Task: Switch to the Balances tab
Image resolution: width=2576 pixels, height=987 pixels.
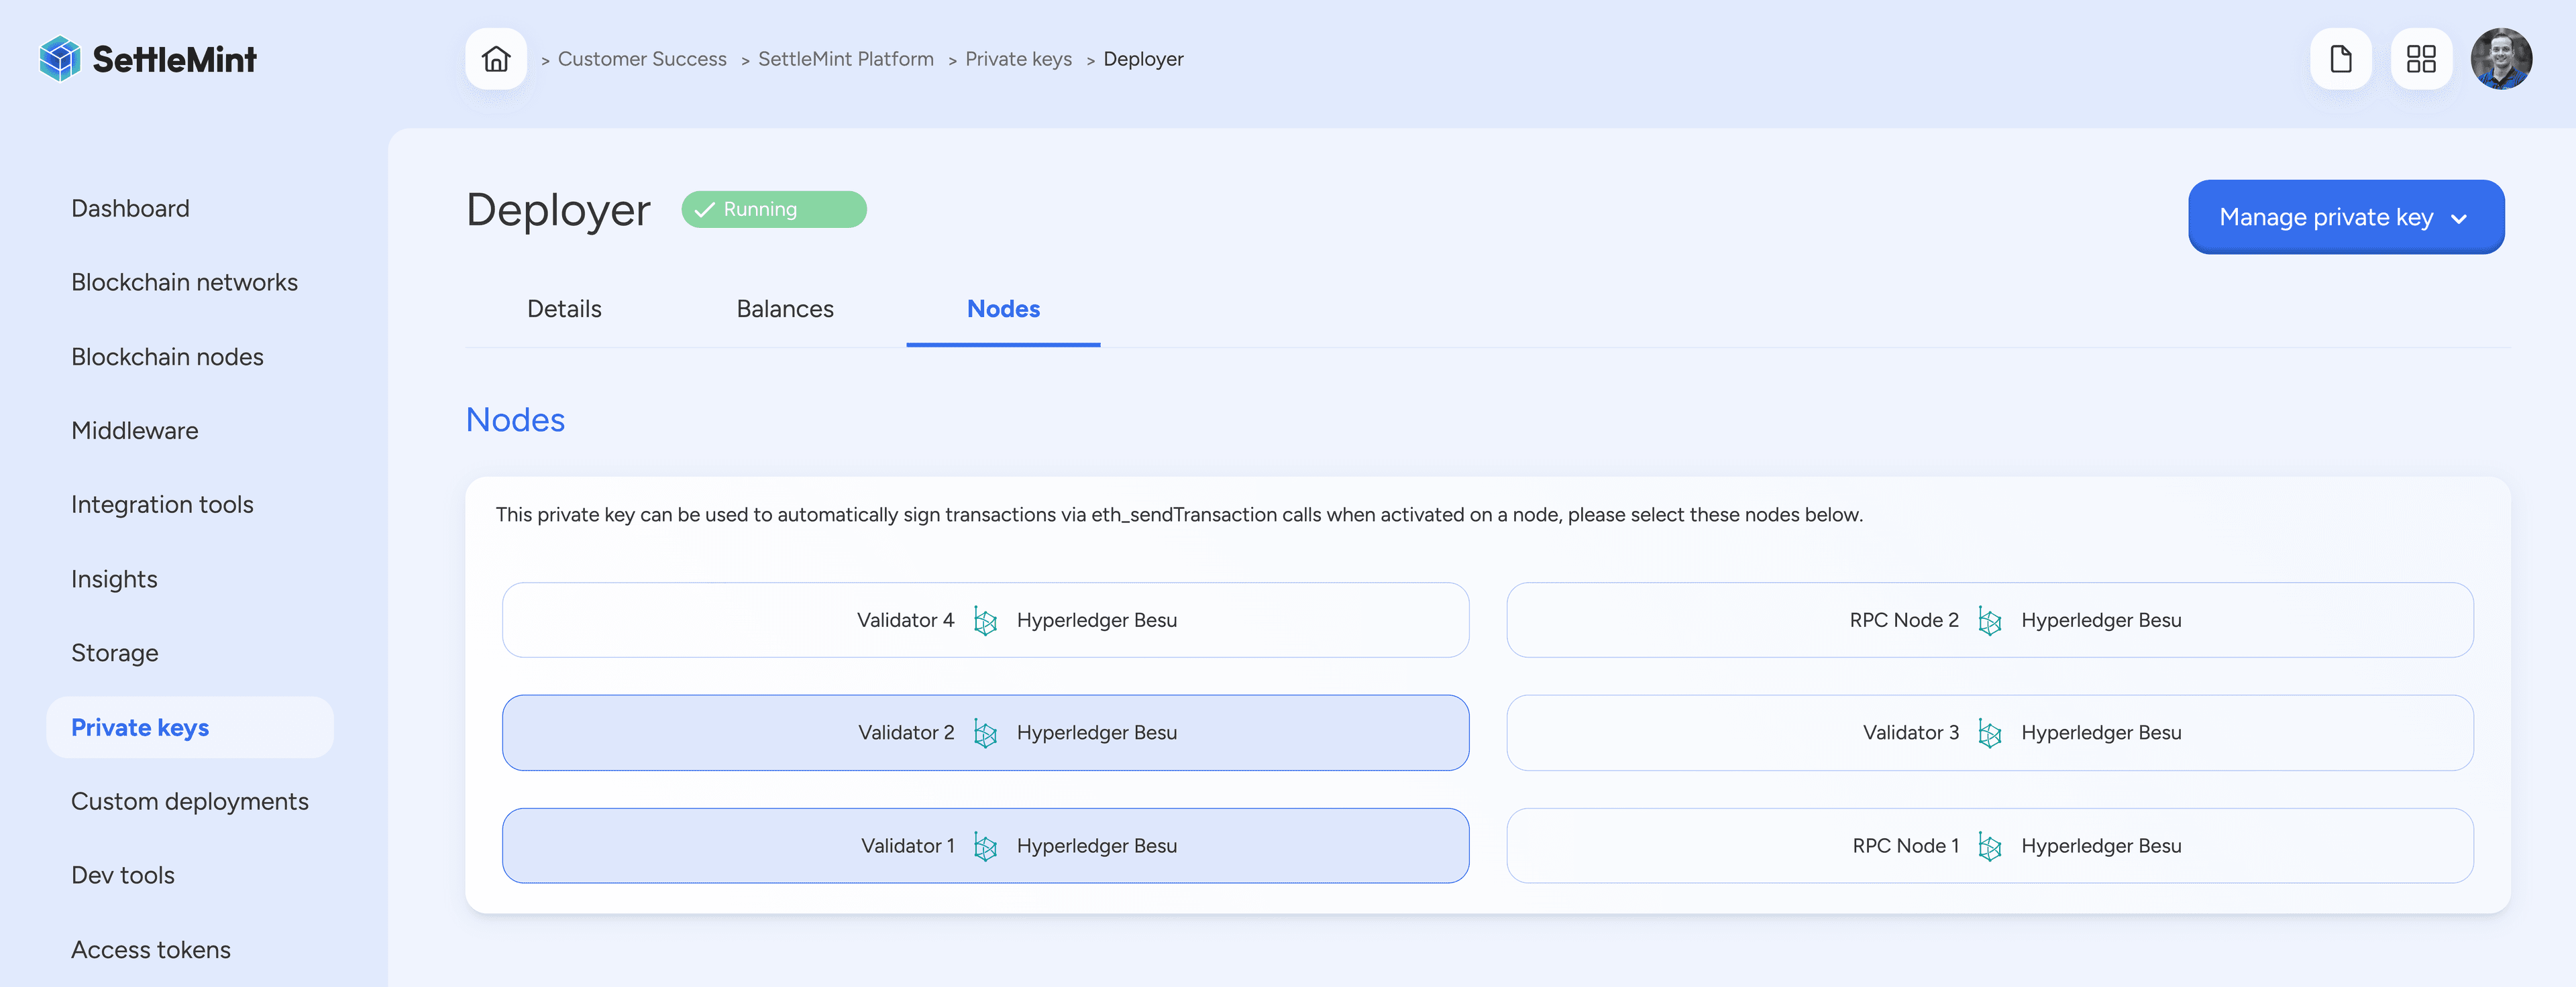Action: [785, 309]
